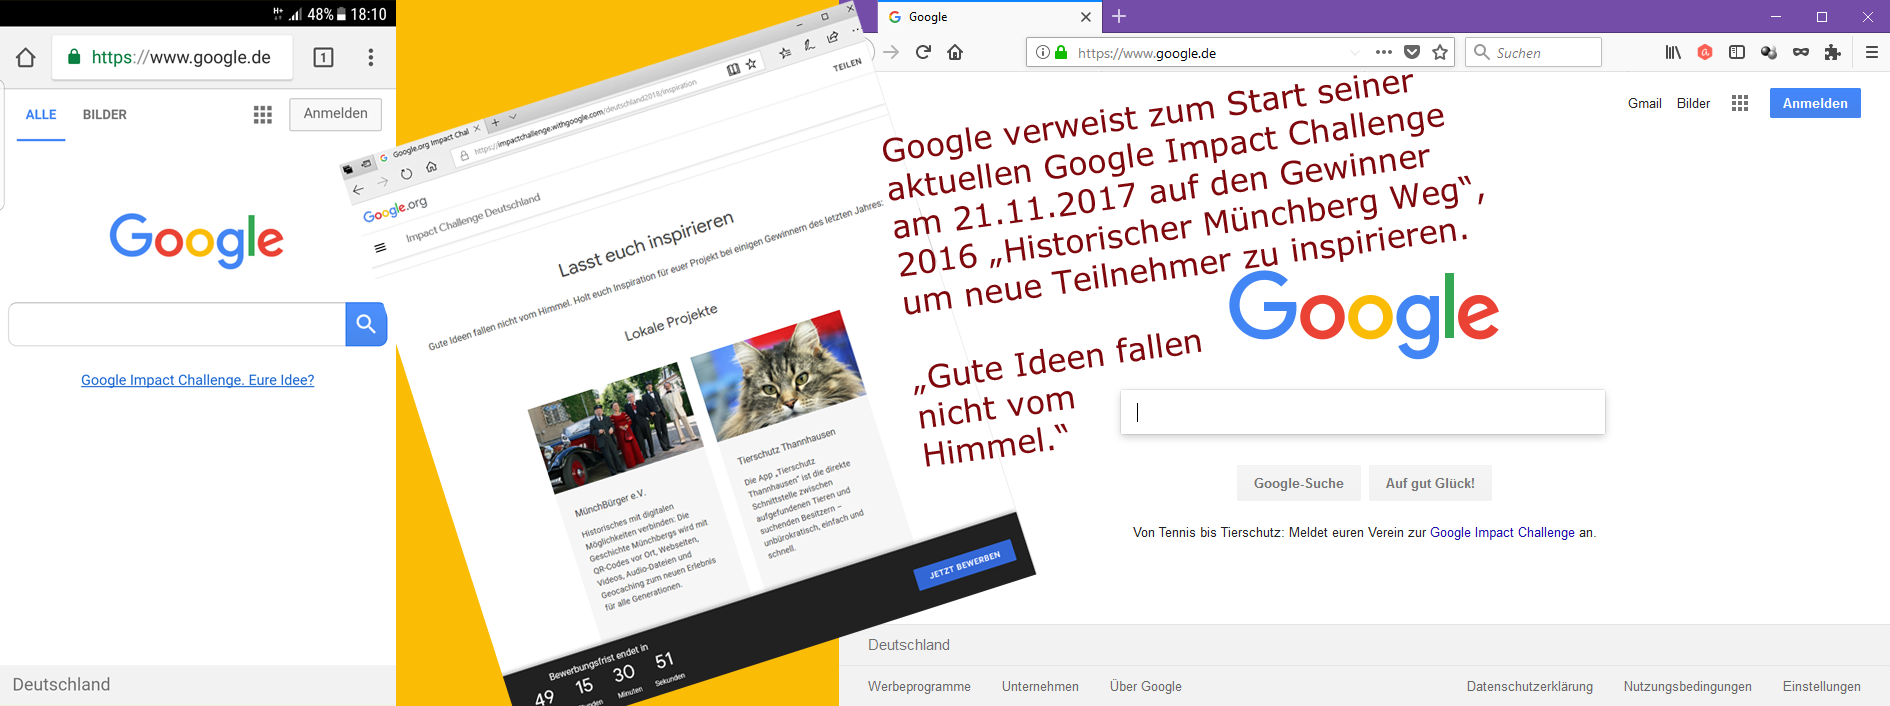Open a new Firefox tab with plus
The width and height of the screenshot is (1890, 706).
click(1119, 16)
